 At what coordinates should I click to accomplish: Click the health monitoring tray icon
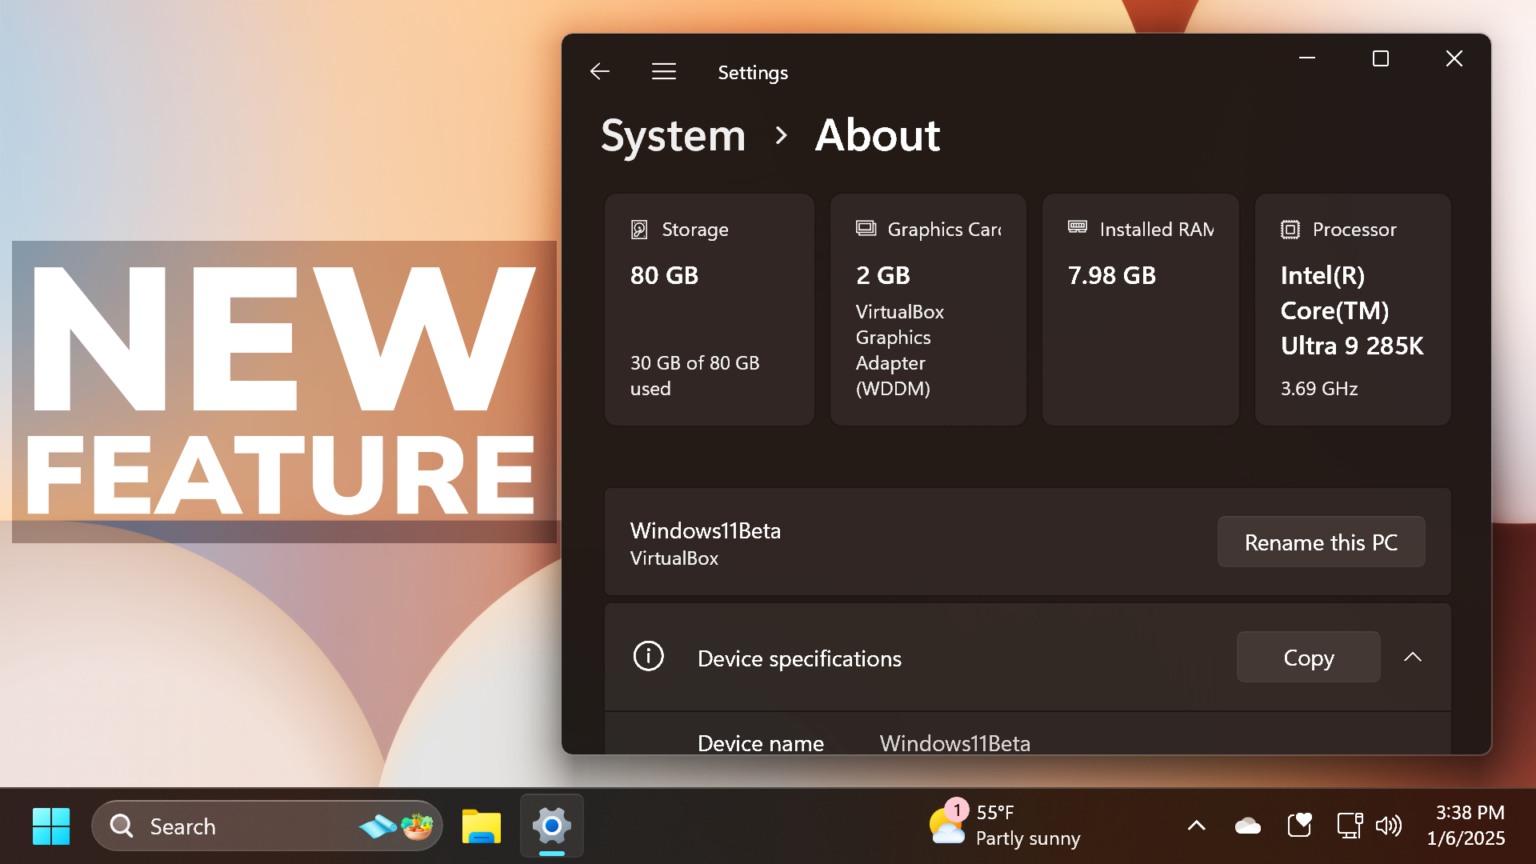pos(1299,825)
